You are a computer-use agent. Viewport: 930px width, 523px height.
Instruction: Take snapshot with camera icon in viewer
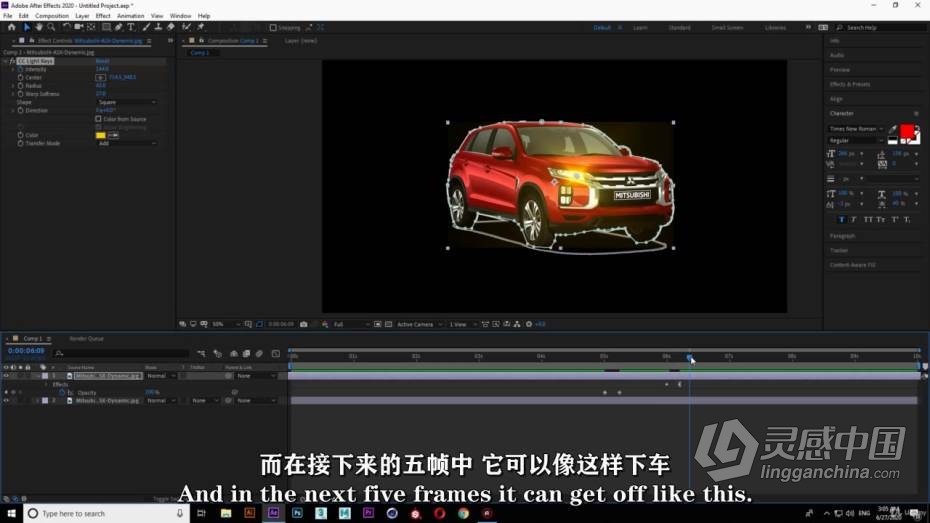tap(304, 324)
